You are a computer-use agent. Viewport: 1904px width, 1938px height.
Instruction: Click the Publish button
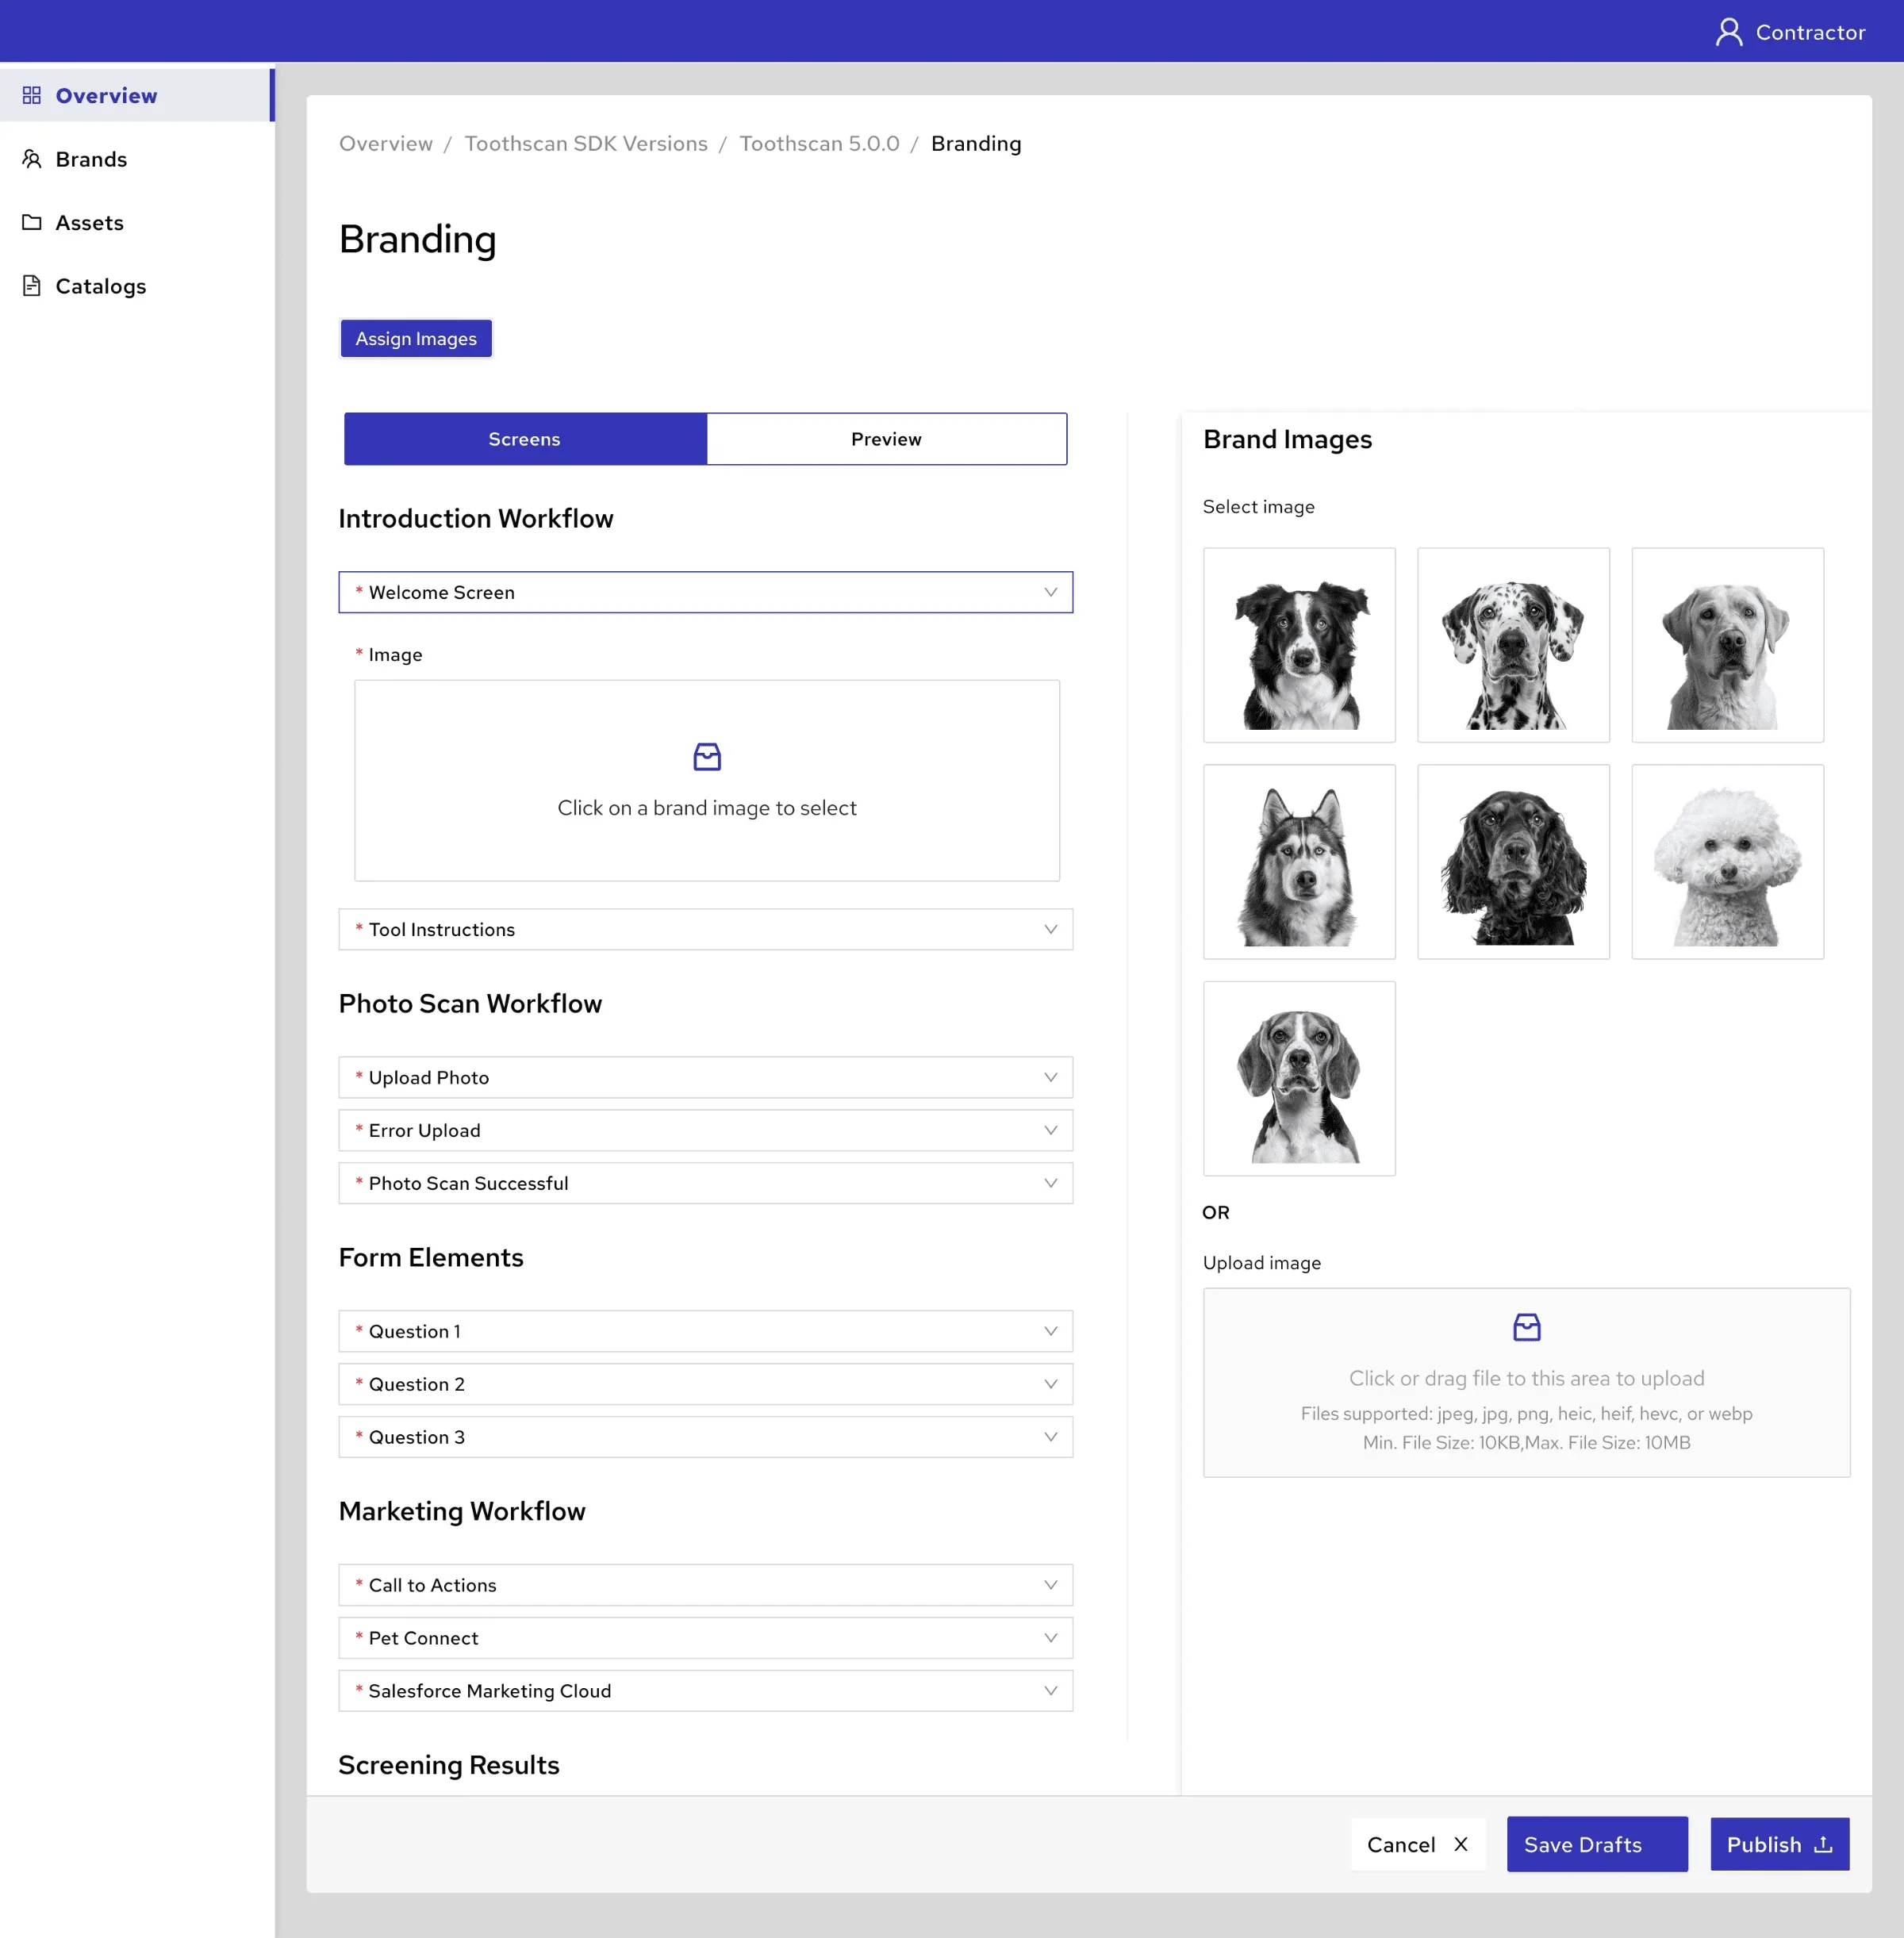click(1779, 1844)
